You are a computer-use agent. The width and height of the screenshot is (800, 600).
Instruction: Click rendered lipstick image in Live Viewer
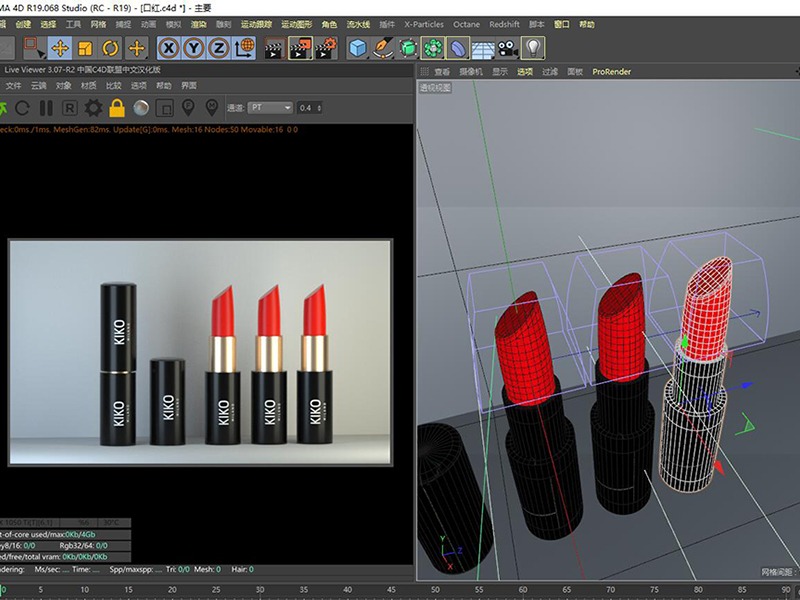201,353
